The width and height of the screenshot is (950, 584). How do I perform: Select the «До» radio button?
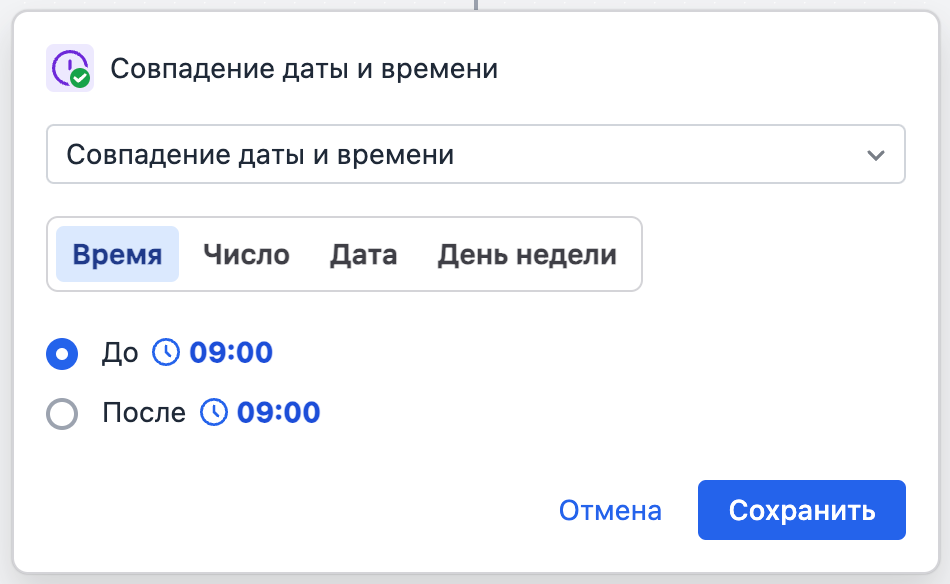(x=62, y=352)
